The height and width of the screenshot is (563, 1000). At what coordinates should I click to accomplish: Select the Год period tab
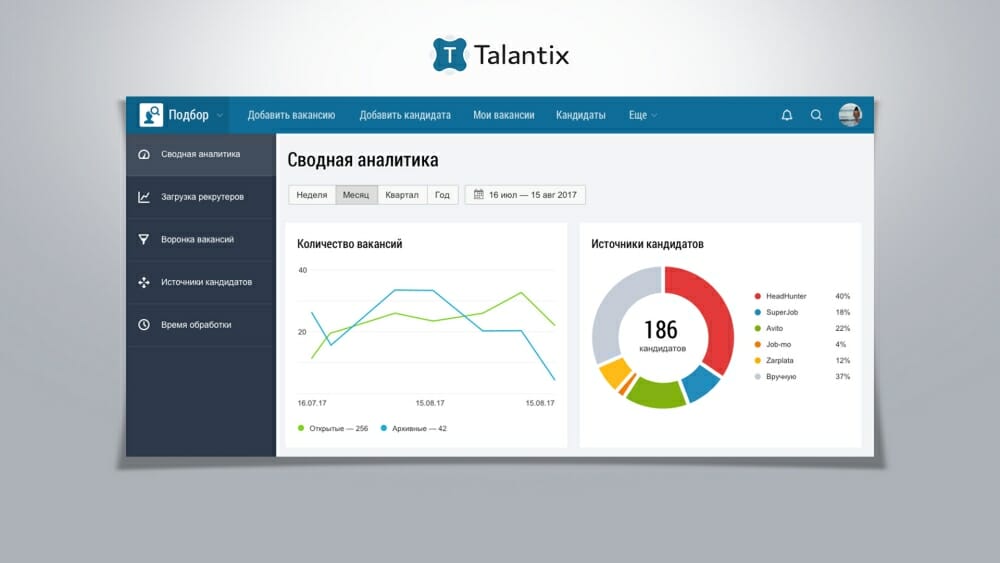442,194
